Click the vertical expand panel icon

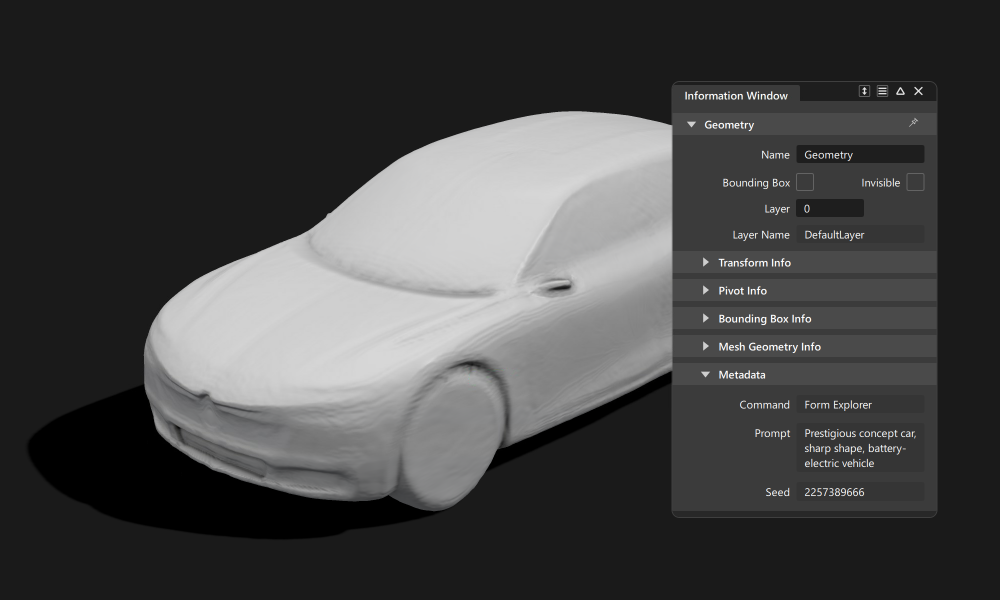(x=864, y=91)
